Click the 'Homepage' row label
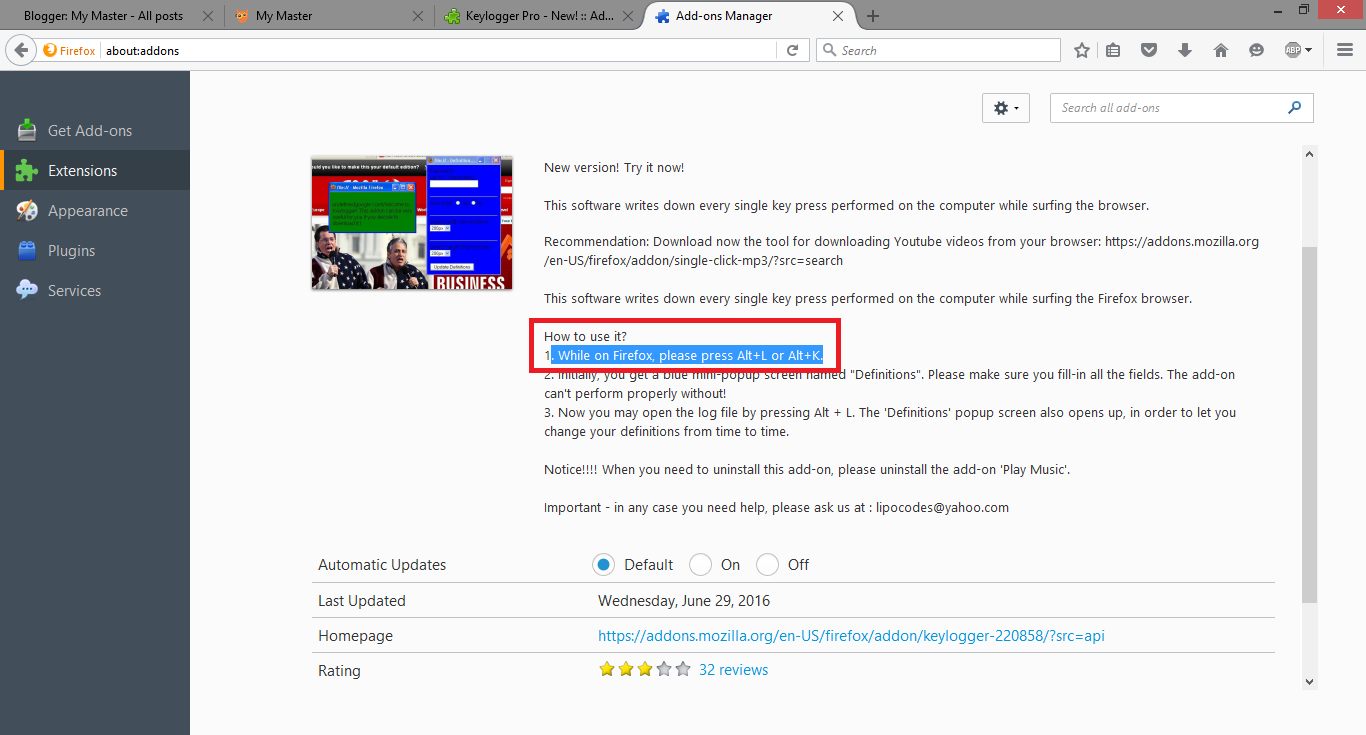Viewport: 1366px width, 735px height. click(x=355, y=636)
